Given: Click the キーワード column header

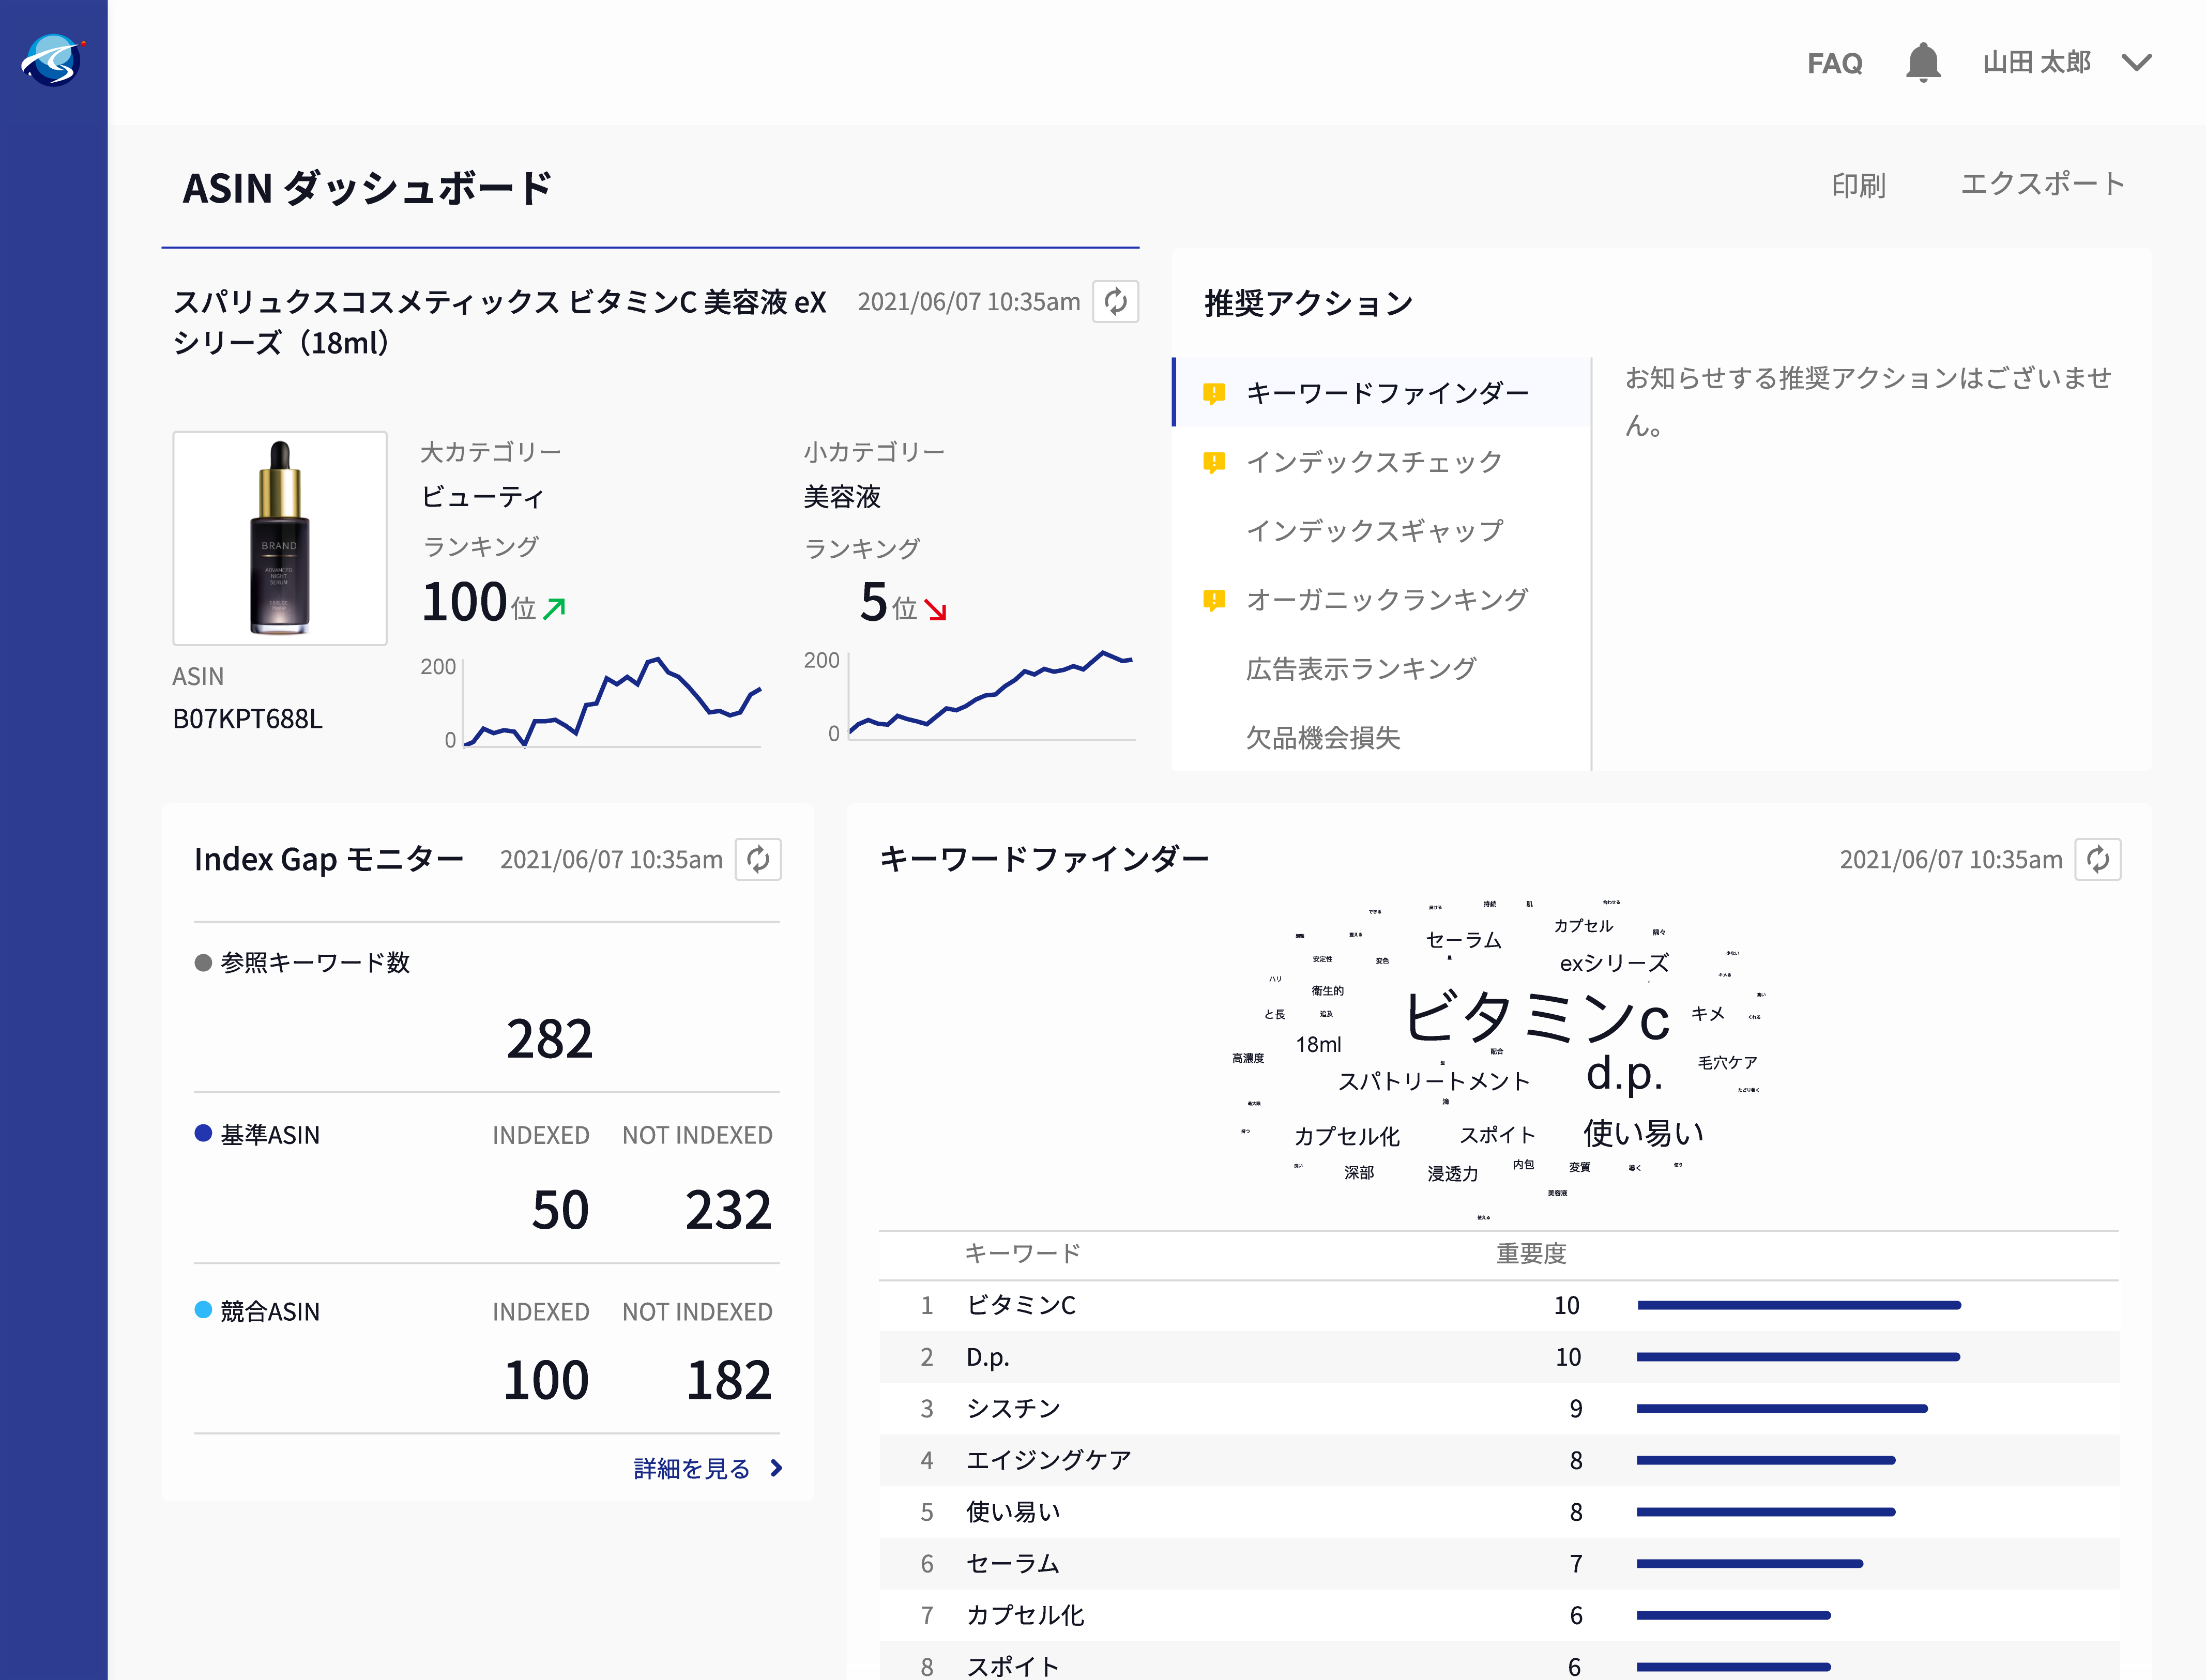Looking at the screenshot, I should click(1022, 1253).
